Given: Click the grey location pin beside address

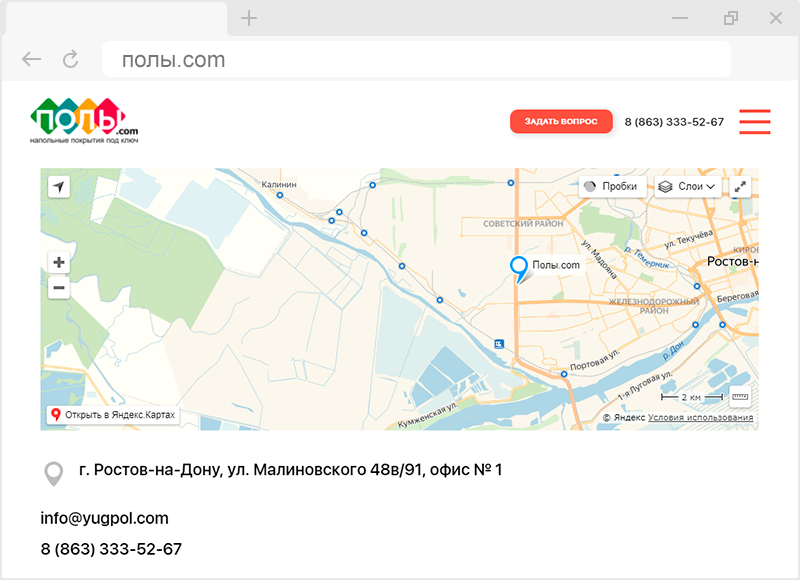Looking at the screenshot, I should (54, 474).
